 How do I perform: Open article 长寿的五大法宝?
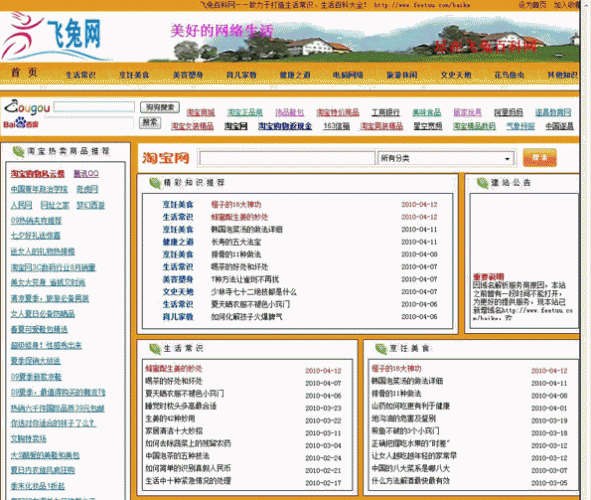236,242
